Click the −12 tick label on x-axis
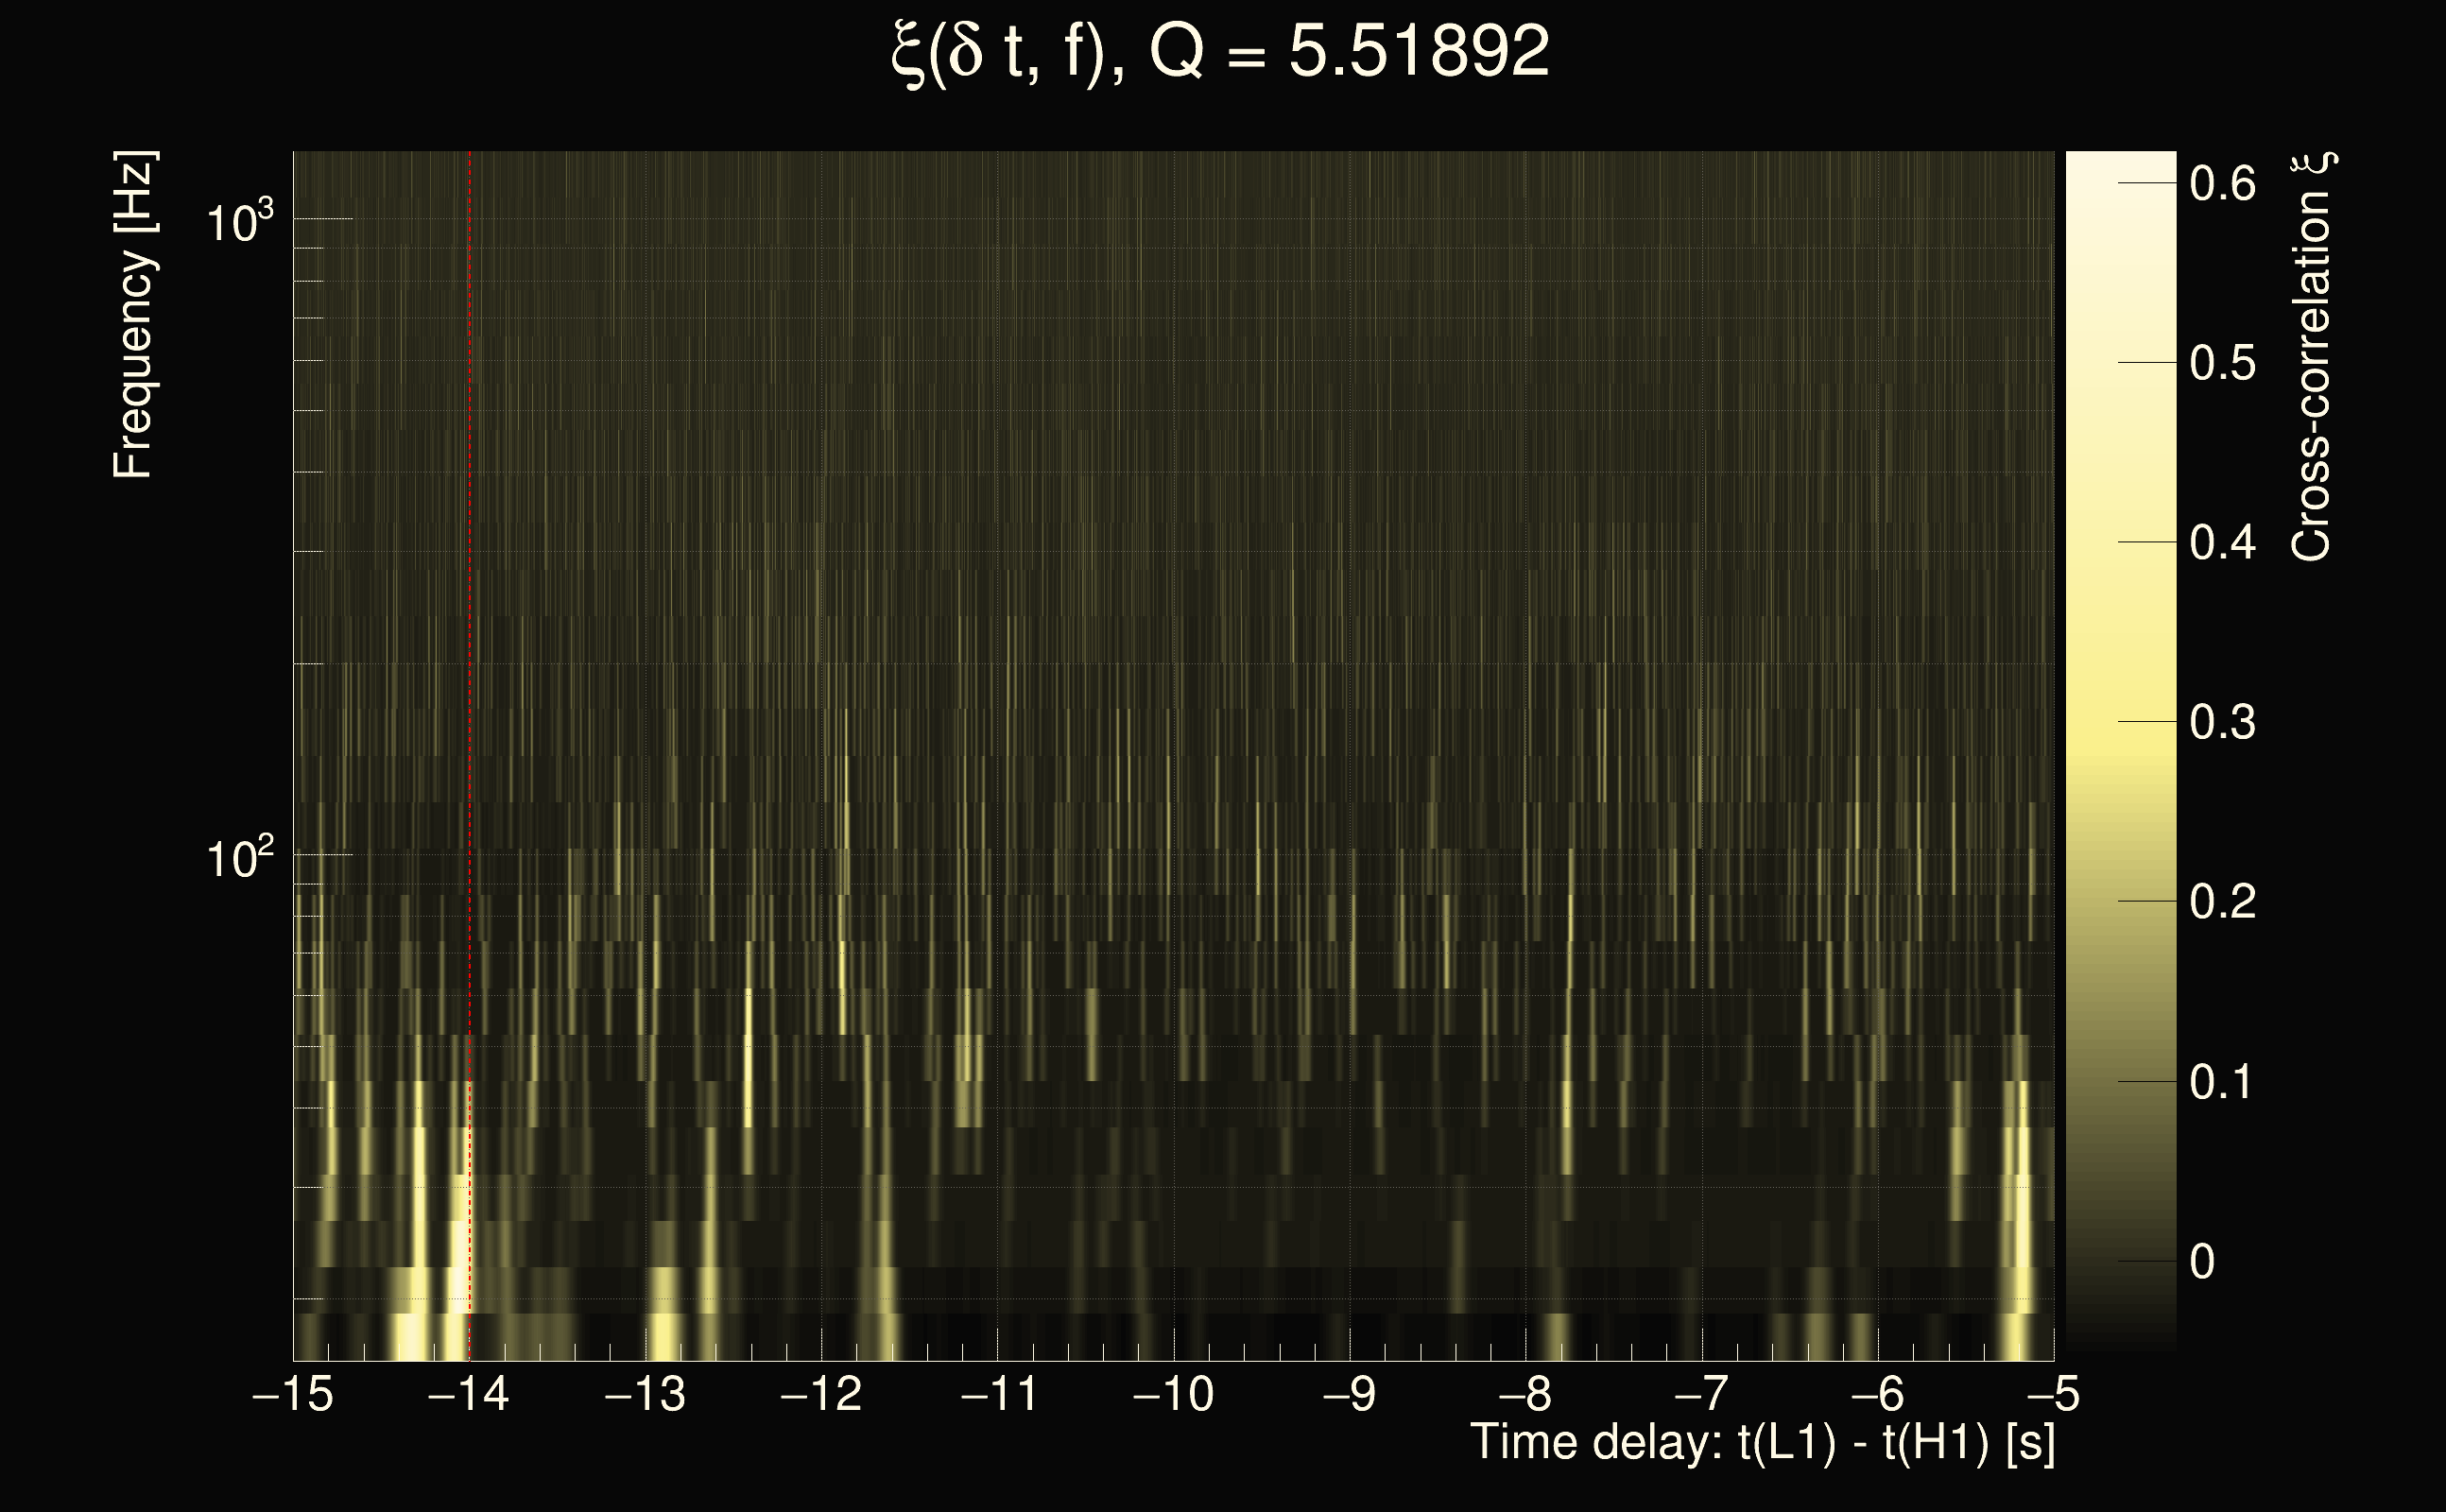Screen dimensions: 2446x1512 (x=821, y=1394)
